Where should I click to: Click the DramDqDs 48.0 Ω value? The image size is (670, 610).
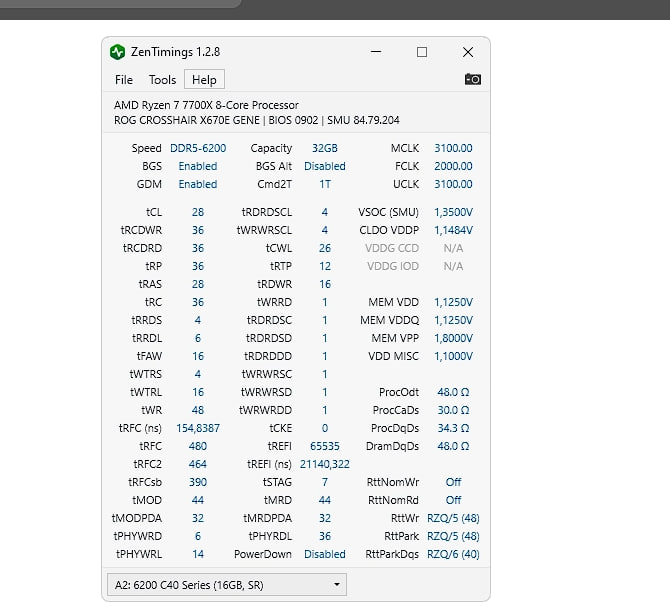tap(453, 446)
